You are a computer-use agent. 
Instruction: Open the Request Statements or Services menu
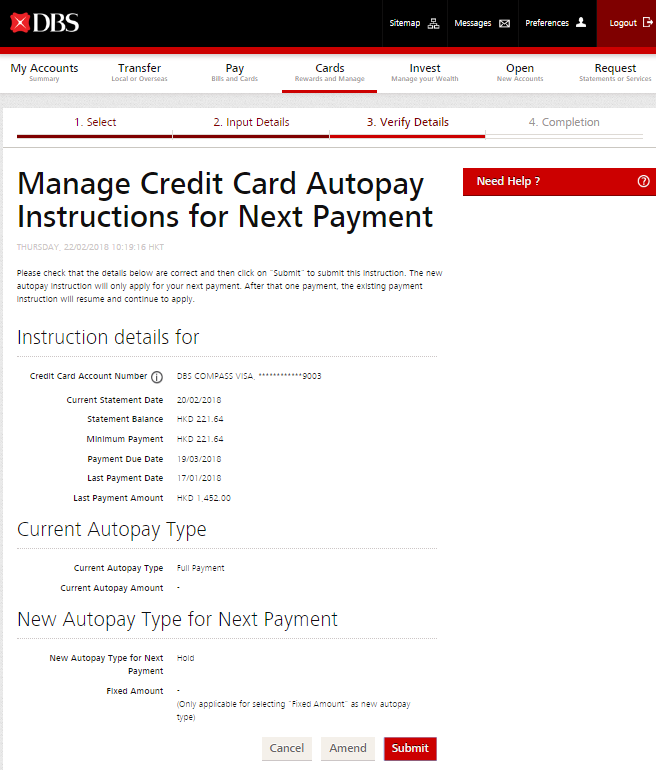coord(614,72)
